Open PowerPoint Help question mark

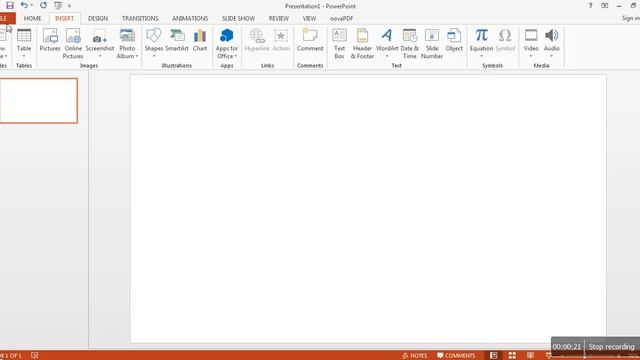coord(590,6)
